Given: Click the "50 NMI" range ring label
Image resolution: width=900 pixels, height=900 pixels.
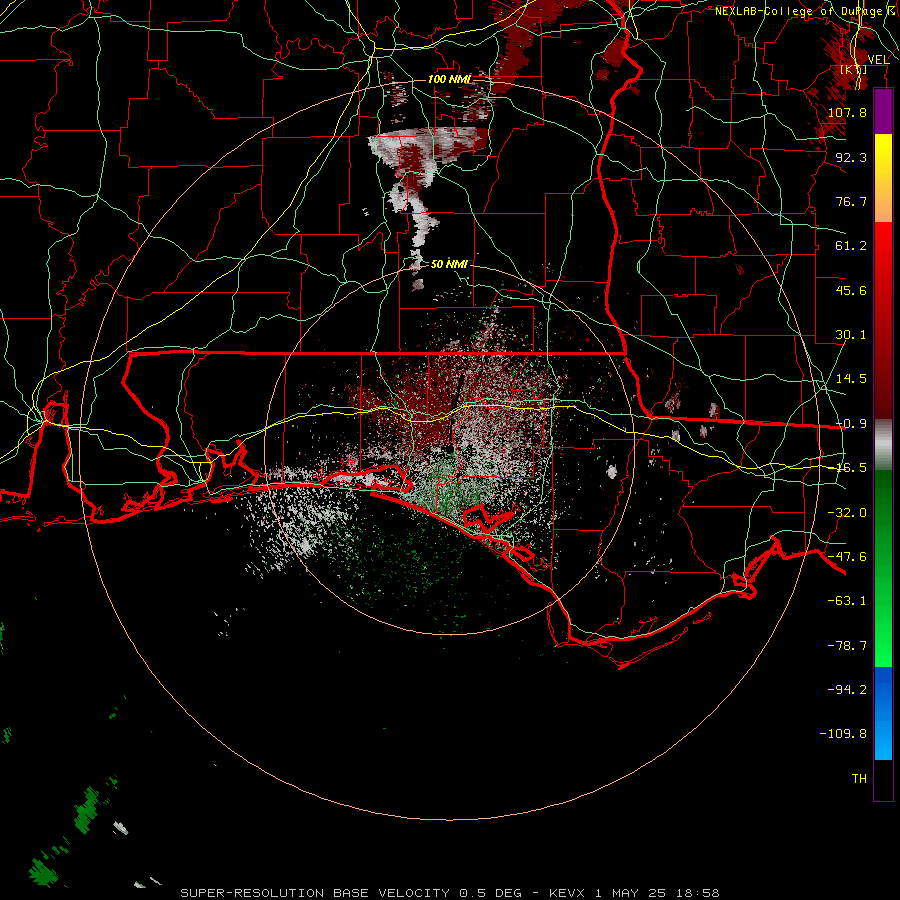Looking at the screenshot, I should point(449,264).
